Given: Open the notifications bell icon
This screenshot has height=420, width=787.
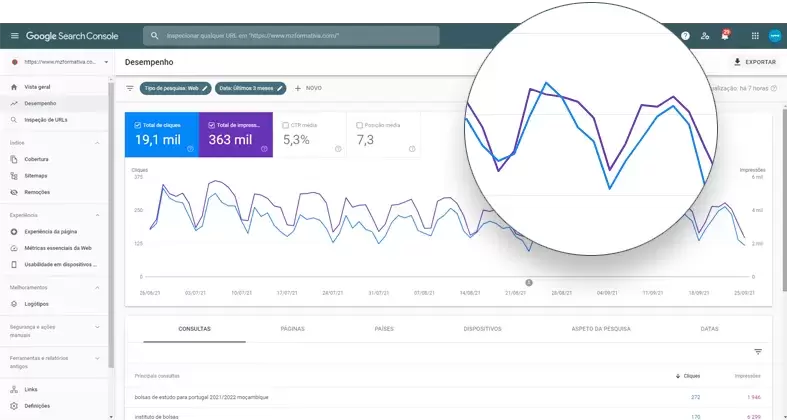Looking at the screenshot, I should [725, 36].
